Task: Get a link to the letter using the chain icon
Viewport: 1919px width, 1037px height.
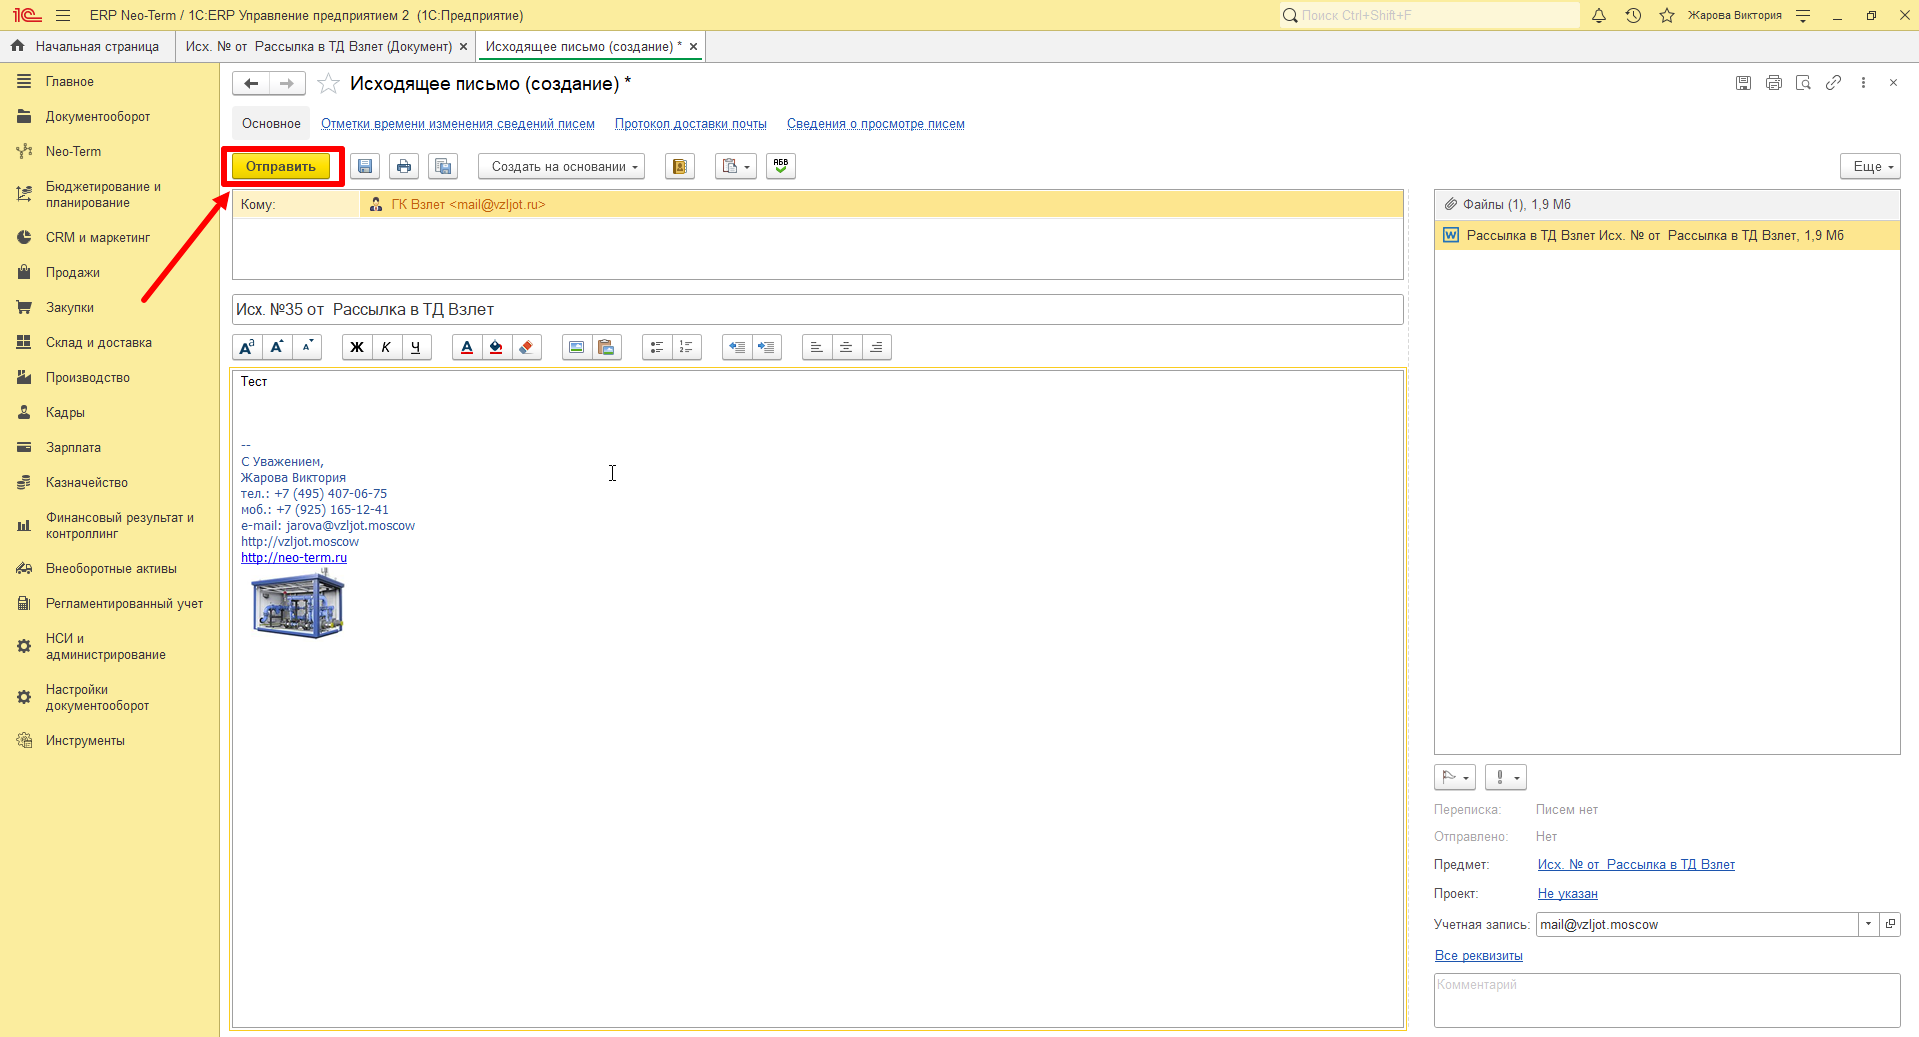Action: [x=1833, y=83]
